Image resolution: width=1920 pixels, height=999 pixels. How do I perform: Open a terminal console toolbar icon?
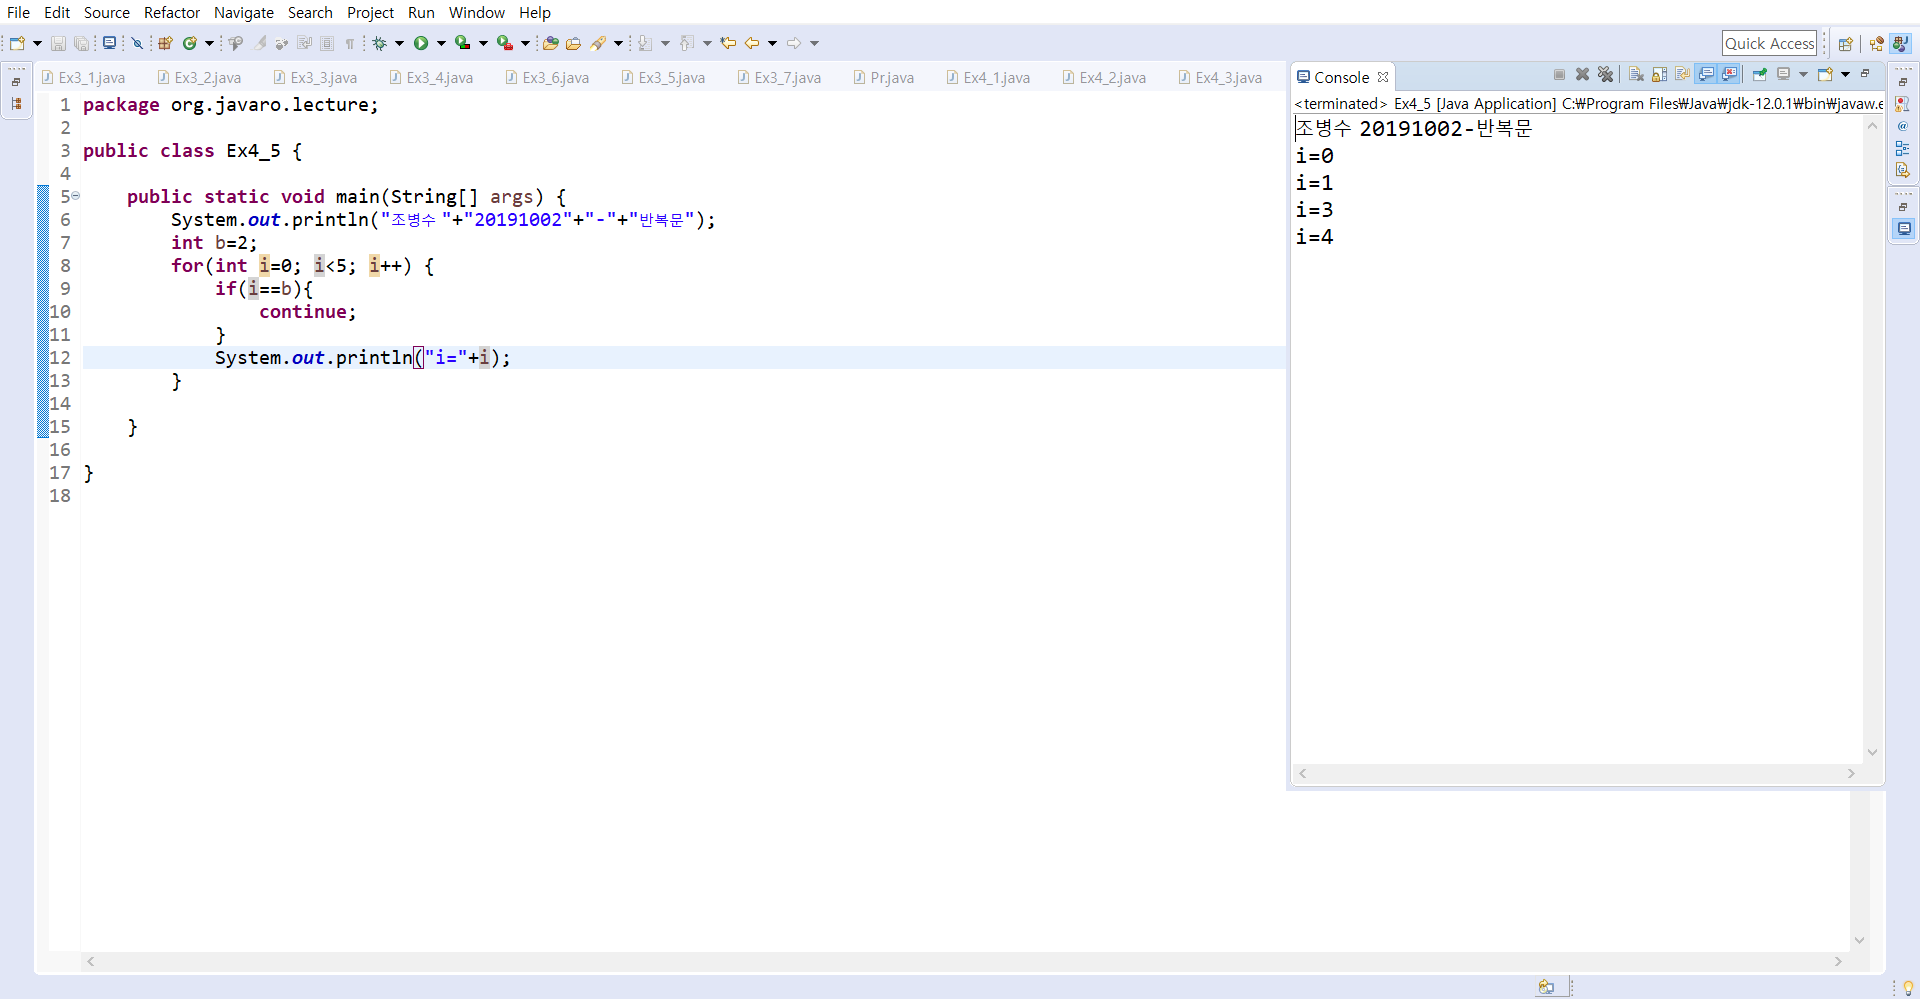[x=109, y=43]
